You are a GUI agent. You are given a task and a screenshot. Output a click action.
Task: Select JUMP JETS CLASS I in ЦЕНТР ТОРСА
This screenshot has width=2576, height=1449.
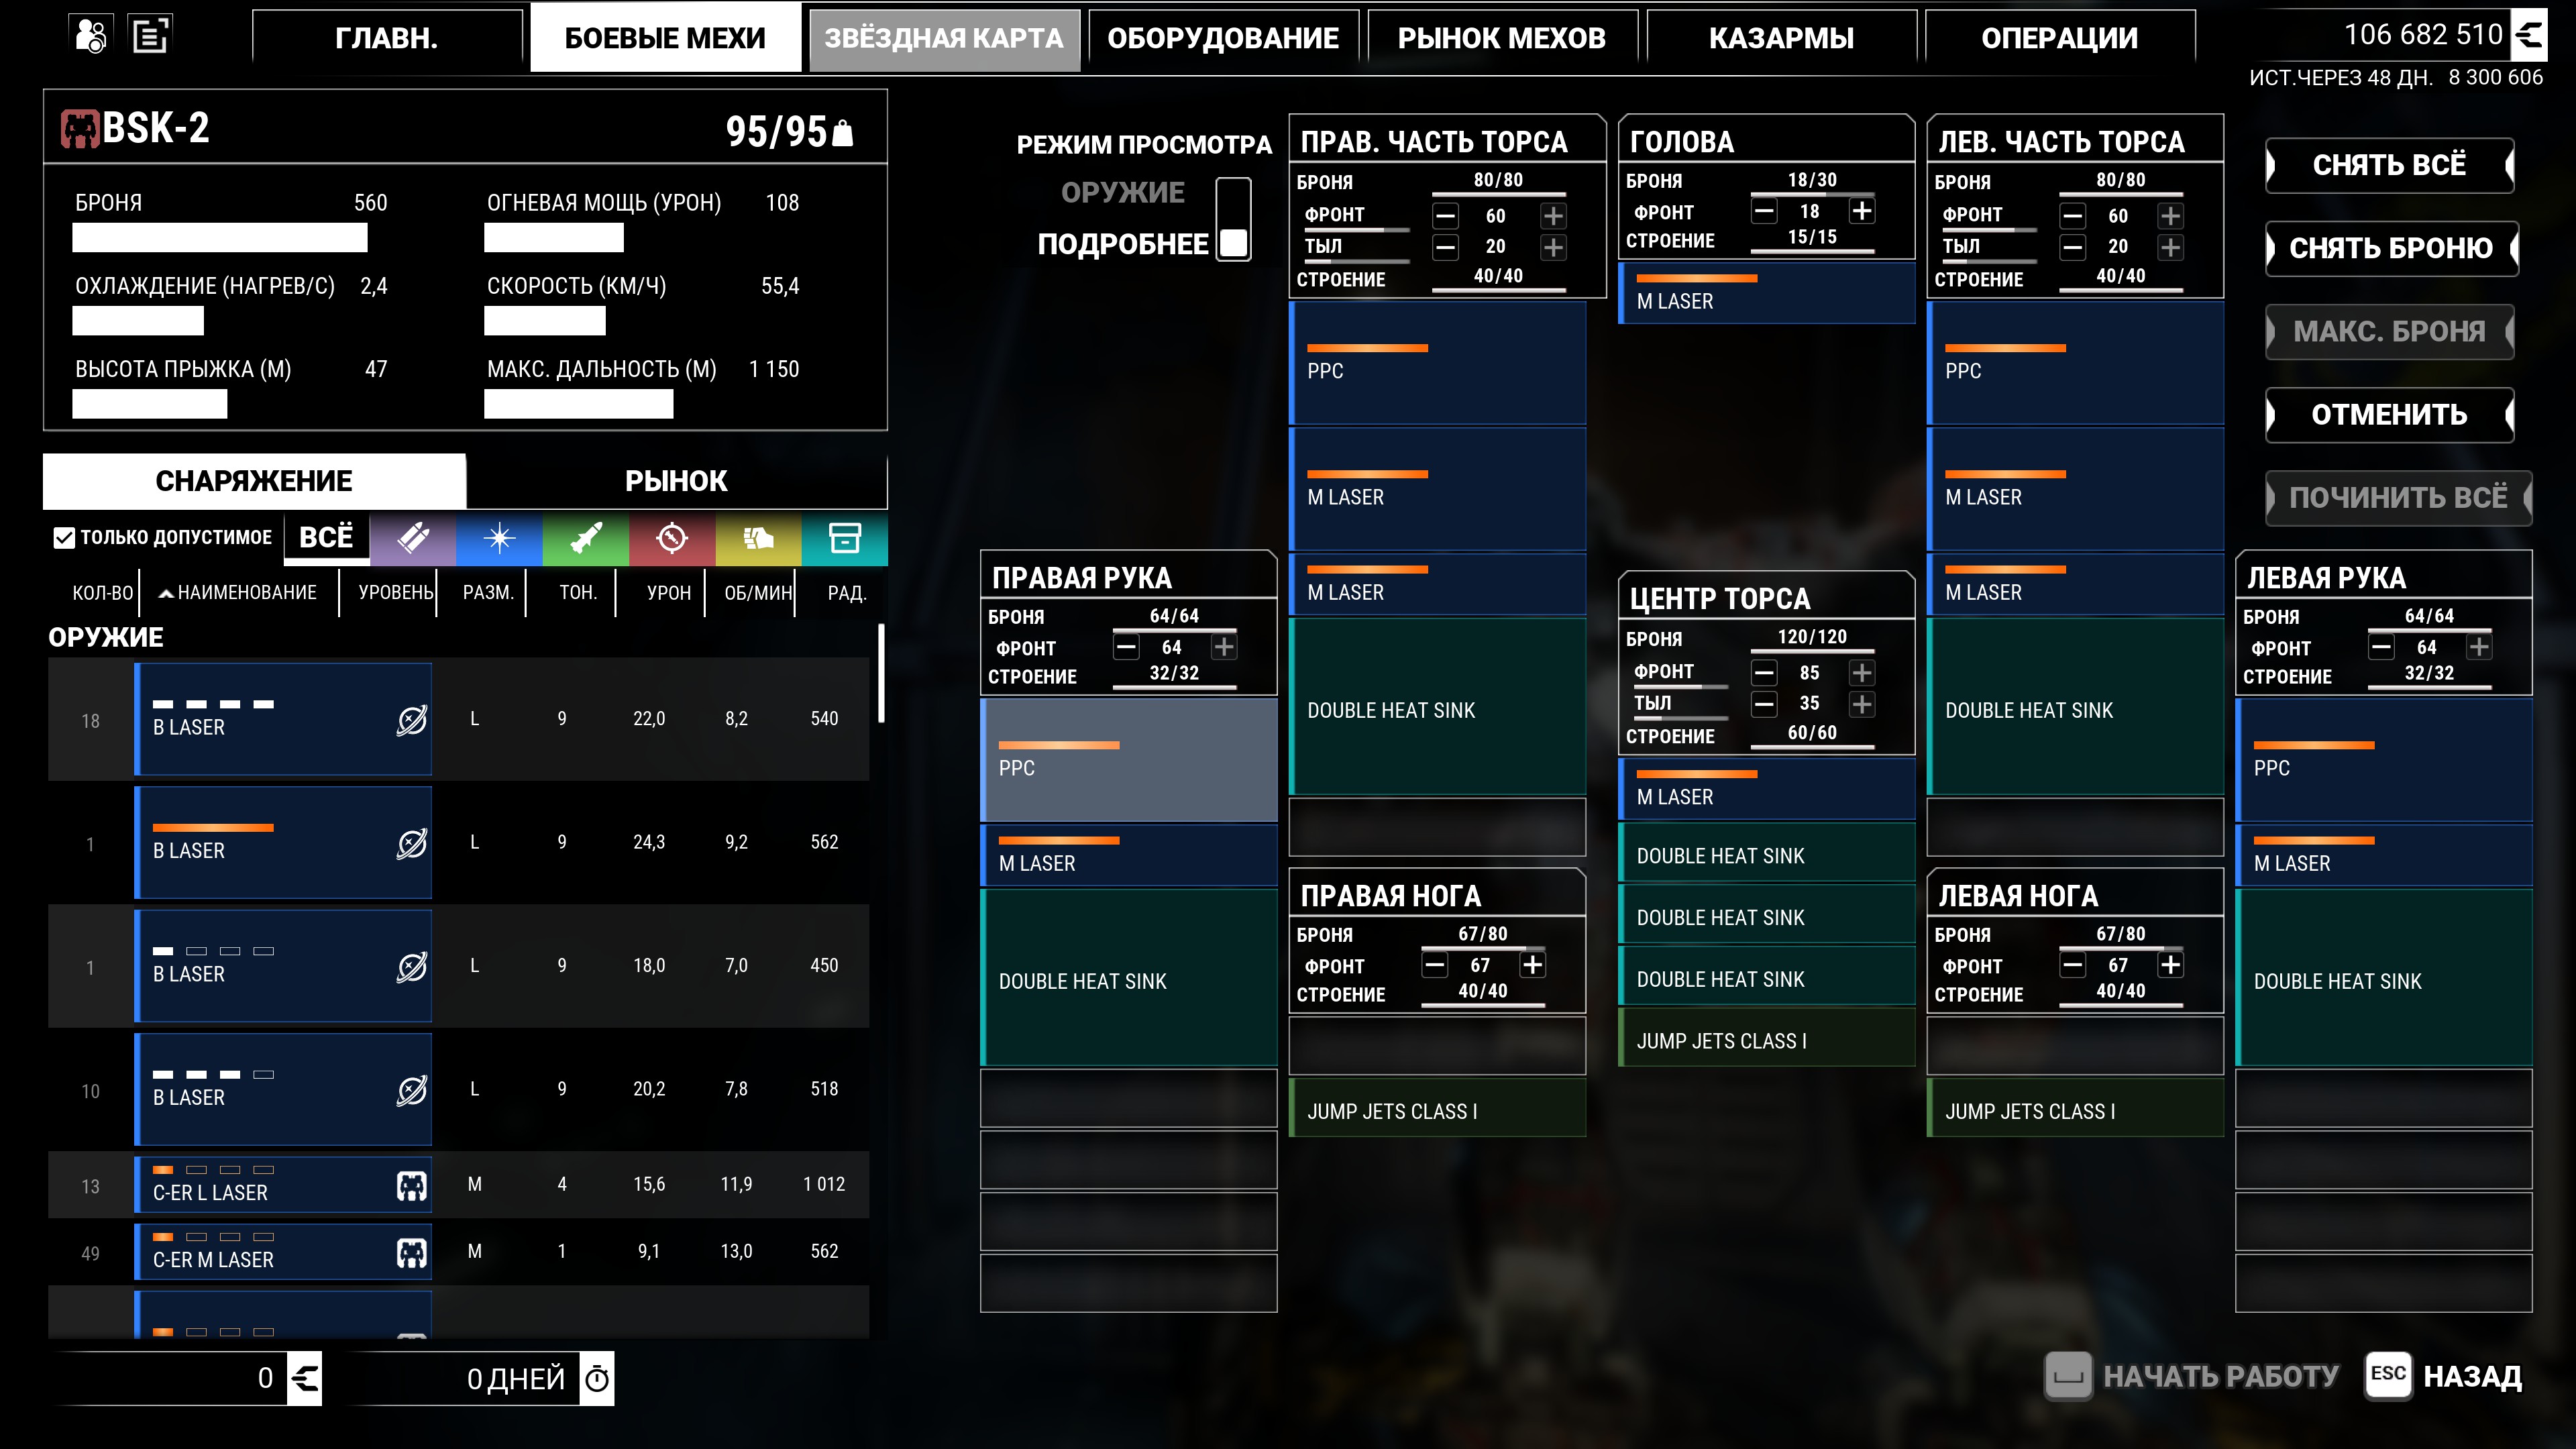[1766, 1037]
